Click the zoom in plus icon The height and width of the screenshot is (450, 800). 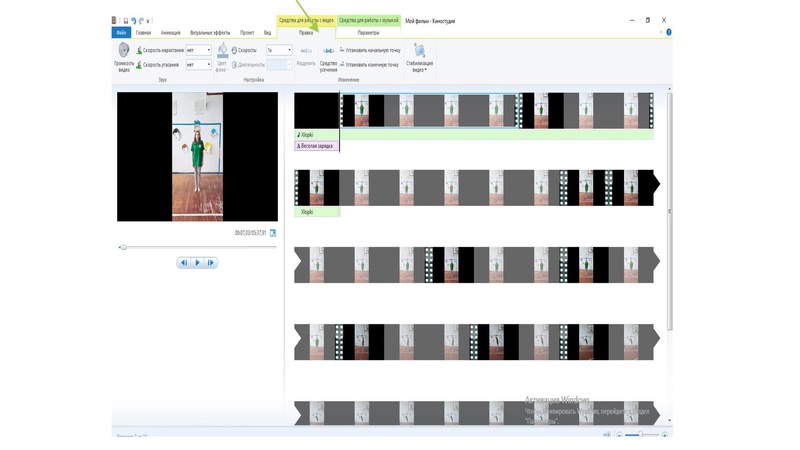[x=665, y=436]
